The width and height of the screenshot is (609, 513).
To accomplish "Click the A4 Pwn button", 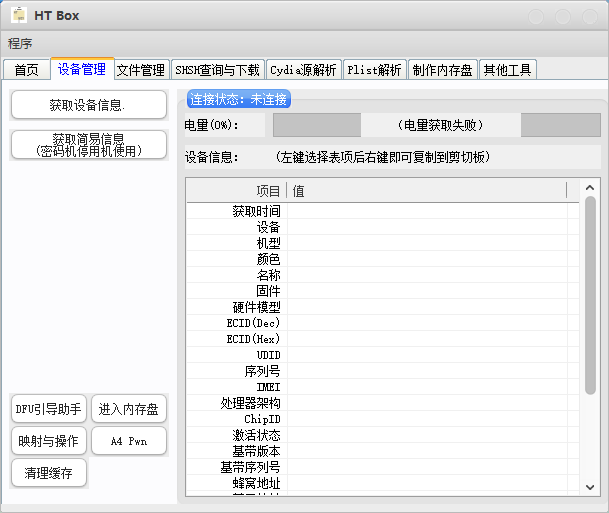I will click(x=129, y=441).
